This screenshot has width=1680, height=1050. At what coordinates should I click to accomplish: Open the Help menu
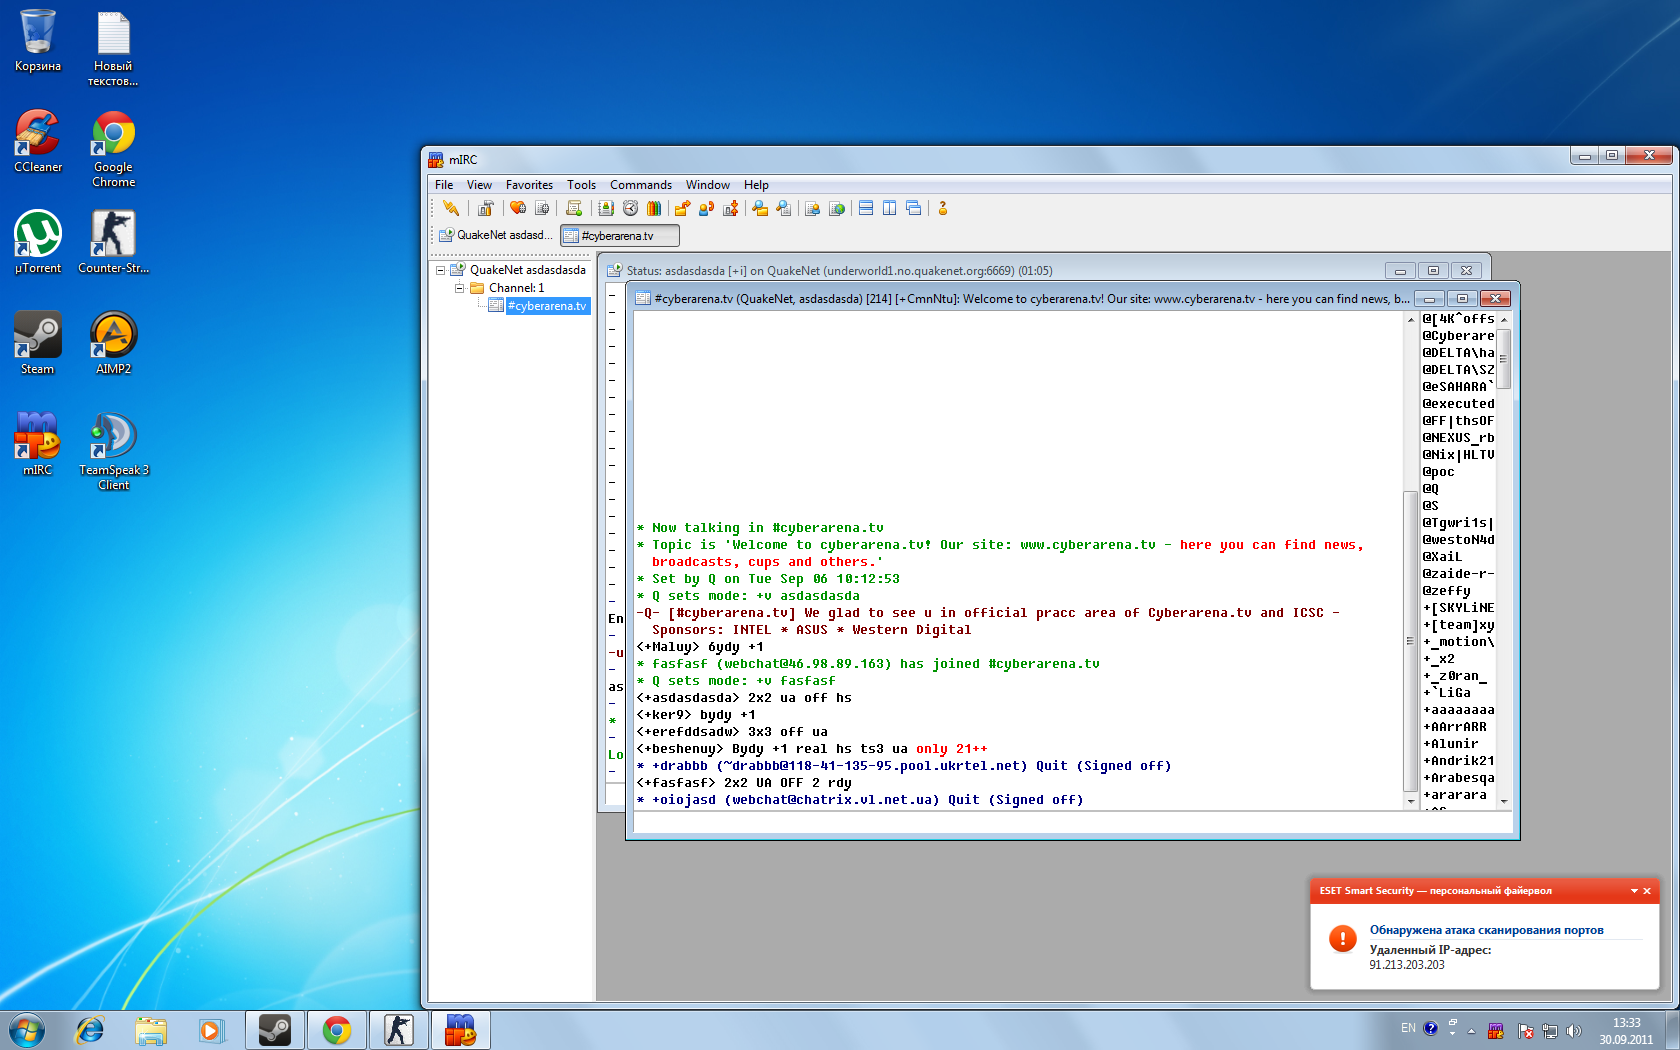tap(756, 185)
